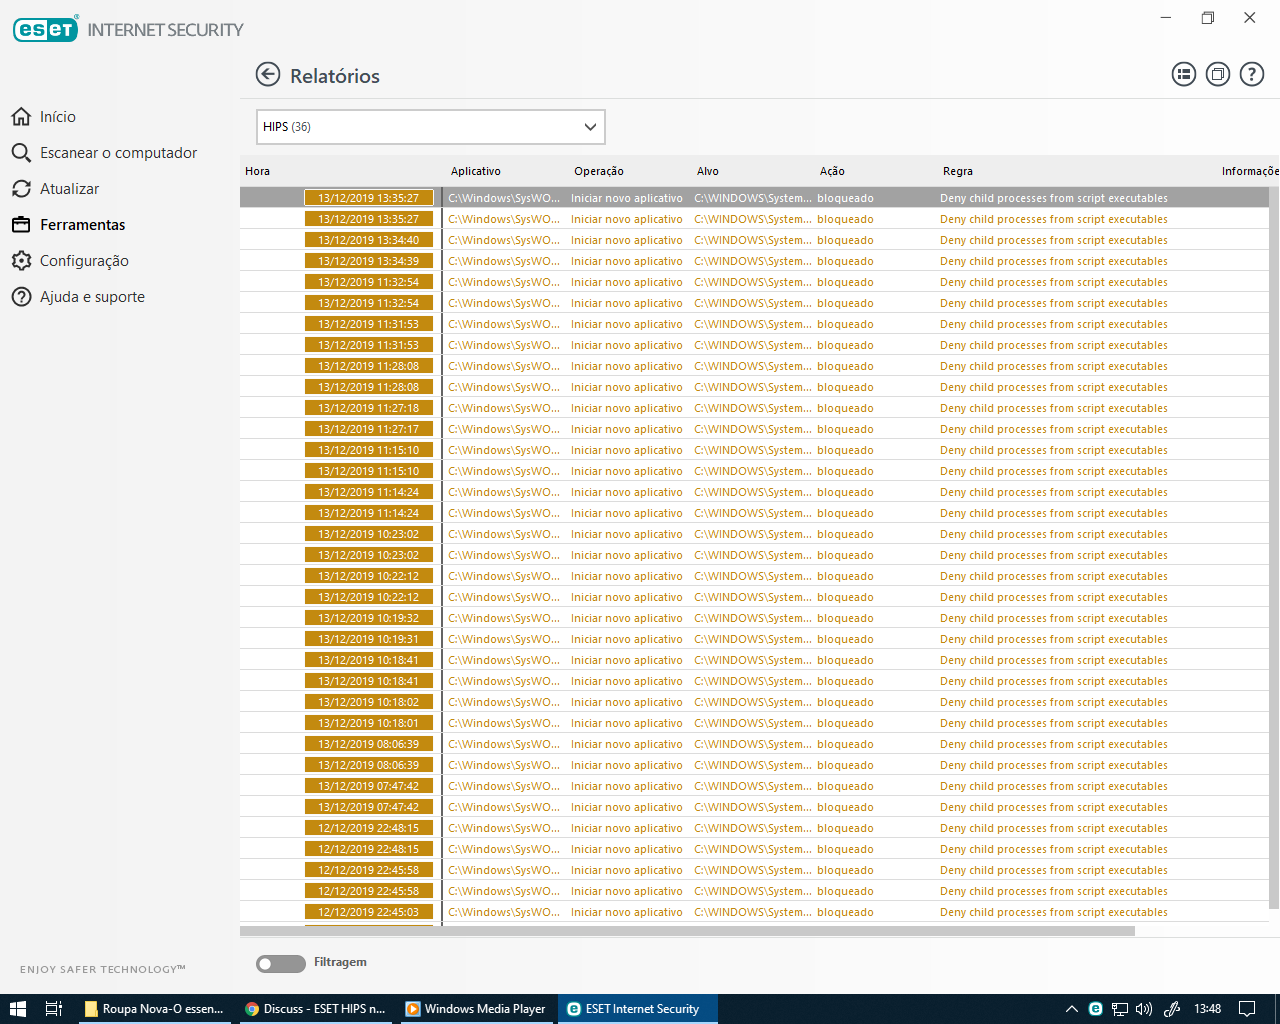Image resolution: width=1280 pixels, height=1024 pixels.
Task: Click the Regra column header
Action: tap(957, 171)
